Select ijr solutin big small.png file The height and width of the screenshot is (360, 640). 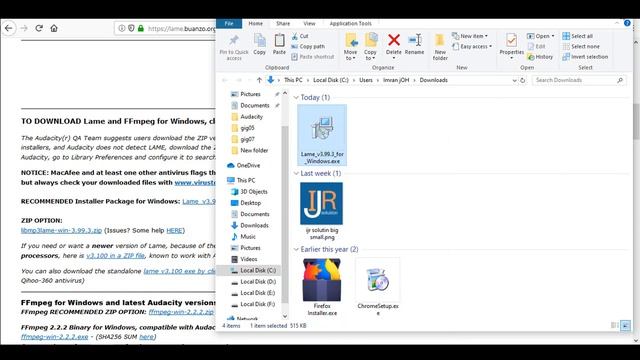tap(322, 211)
